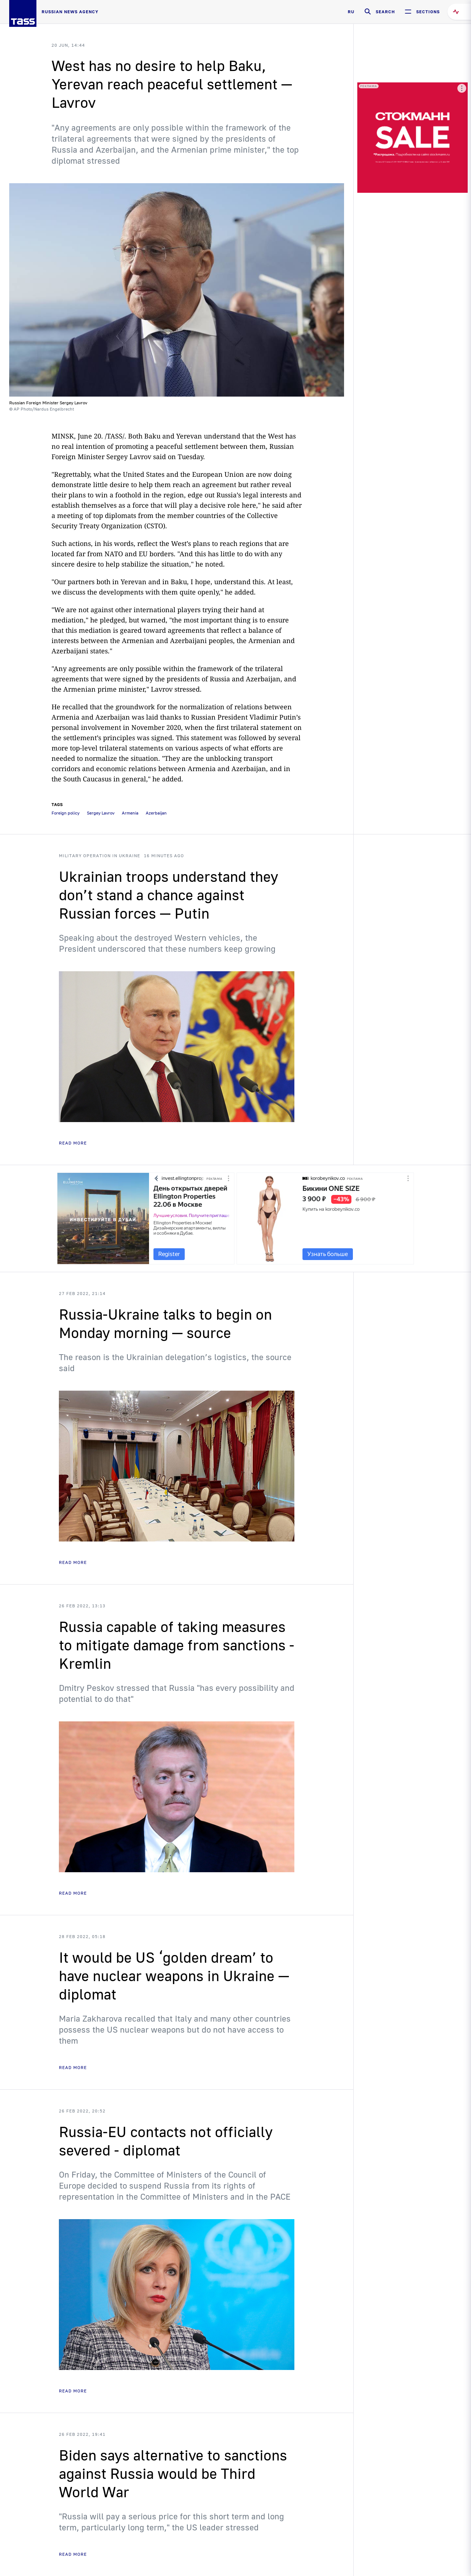This screenshot has width=471, height=2576.
Task: Click the live pulse icon in header
Action: click(x=456, y=12)
